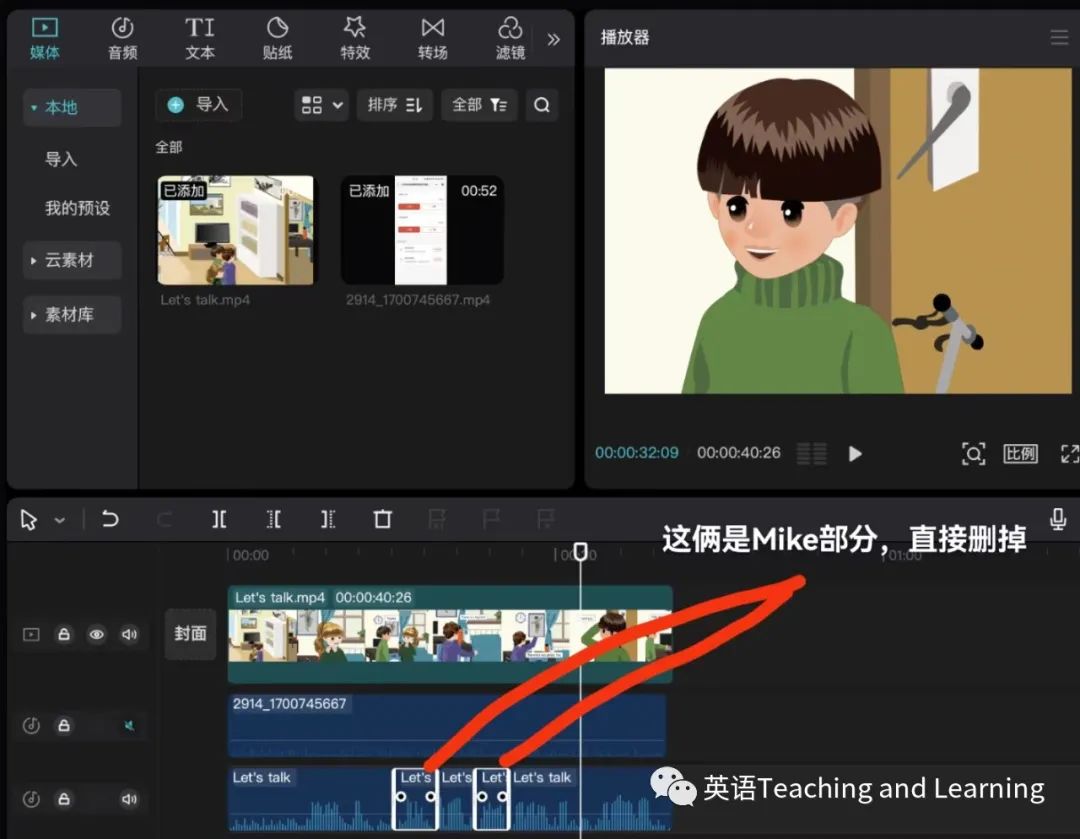Open the 滤镜 filters tab
Image resolution: width=1080 pixels, height=839 pixels.
tap(510, 39)
